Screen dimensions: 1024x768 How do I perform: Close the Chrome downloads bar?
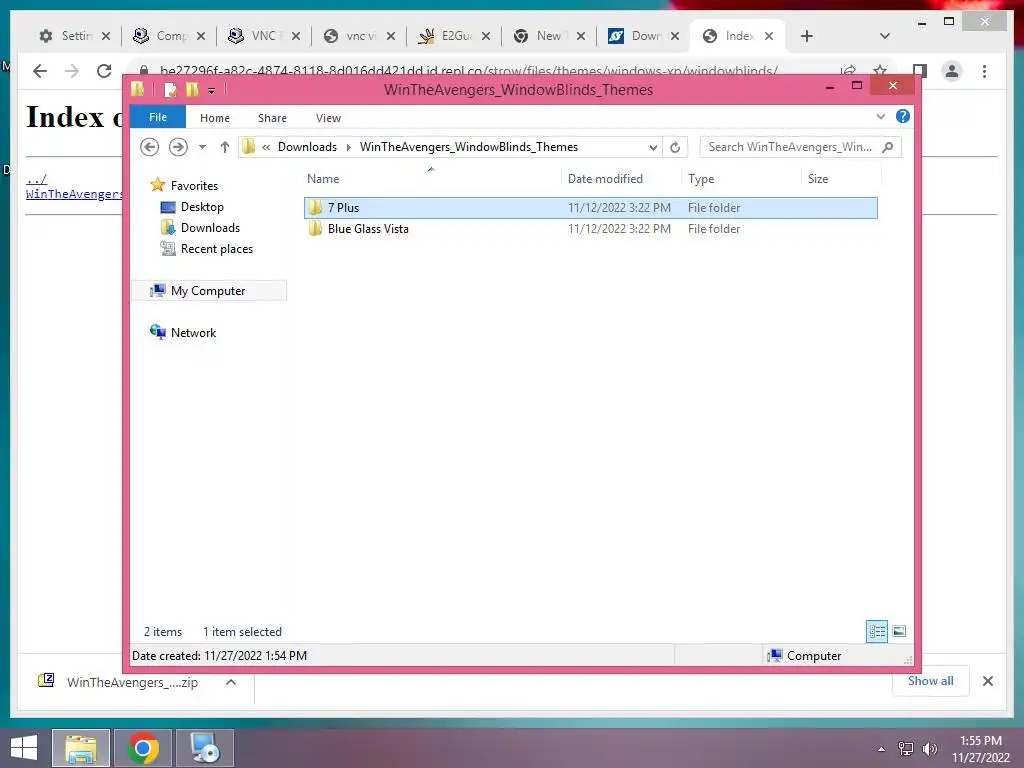click(x=988, y=681)
